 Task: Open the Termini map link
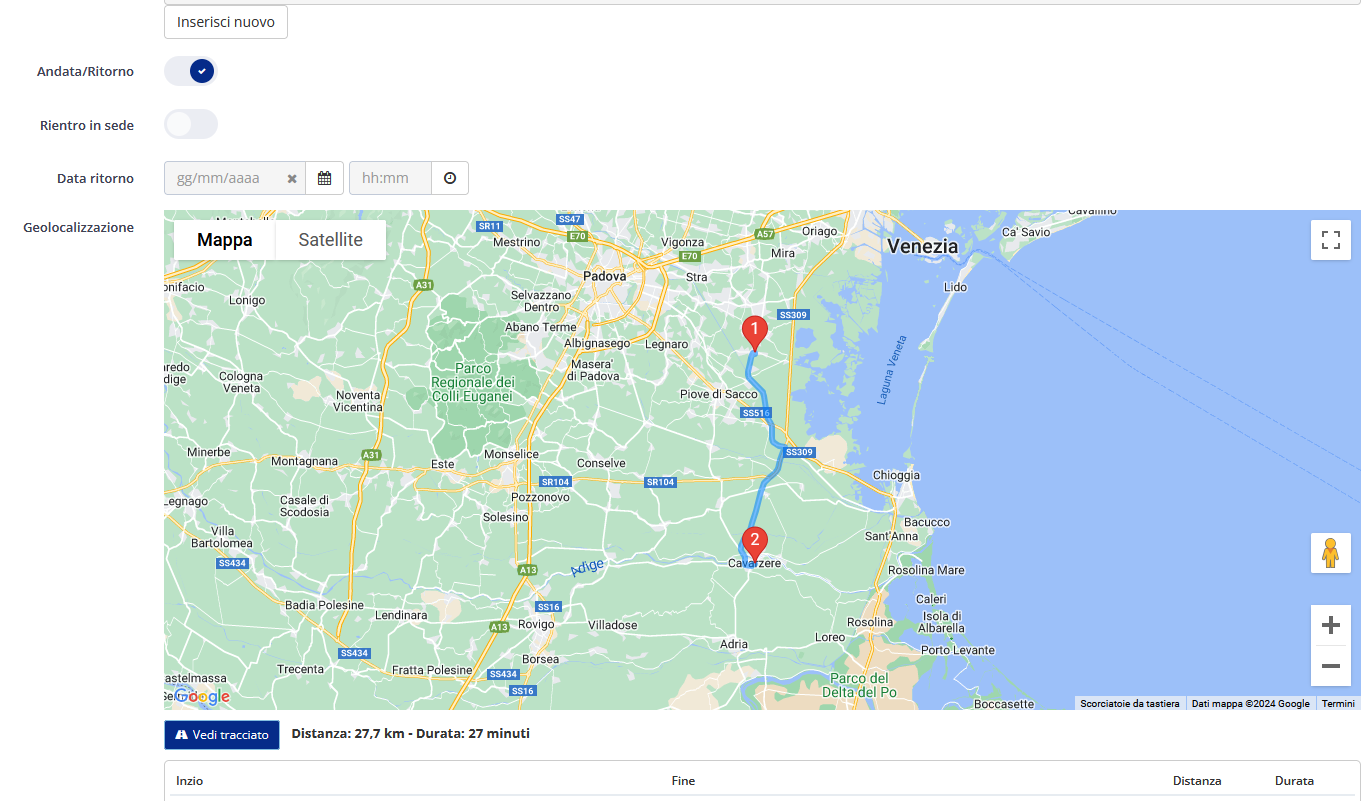point(1338,704)
